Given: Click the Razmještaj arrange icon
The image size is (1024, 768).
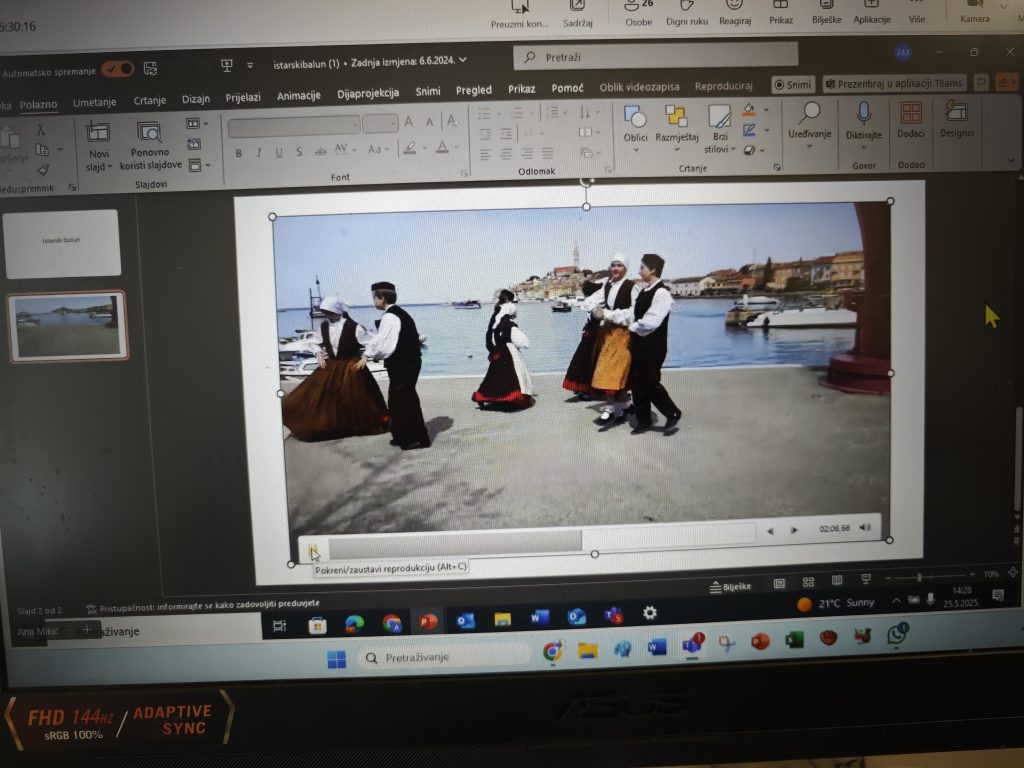Looking at the screenshot, I should click(x=677, y=117).
